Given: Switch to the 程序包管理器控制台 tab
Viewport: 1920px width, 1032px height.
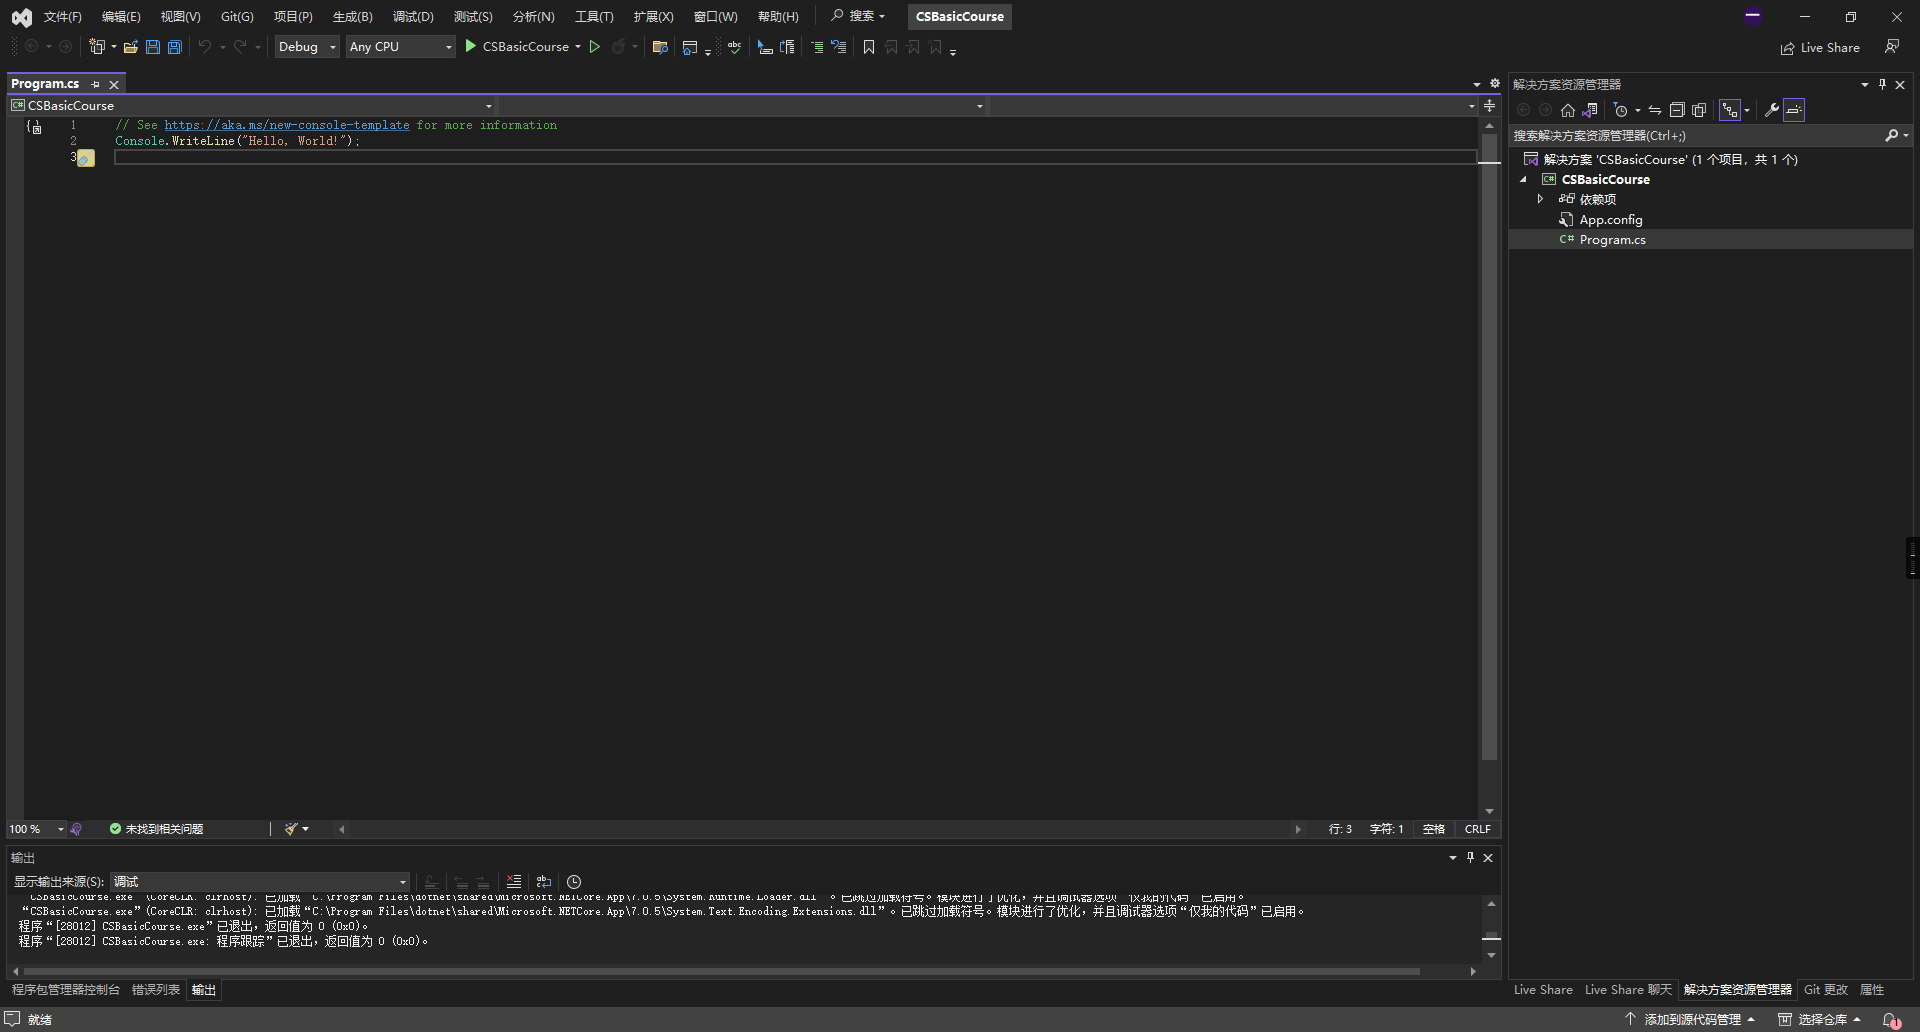Looking at the screenshot, I should pos(66,990).
